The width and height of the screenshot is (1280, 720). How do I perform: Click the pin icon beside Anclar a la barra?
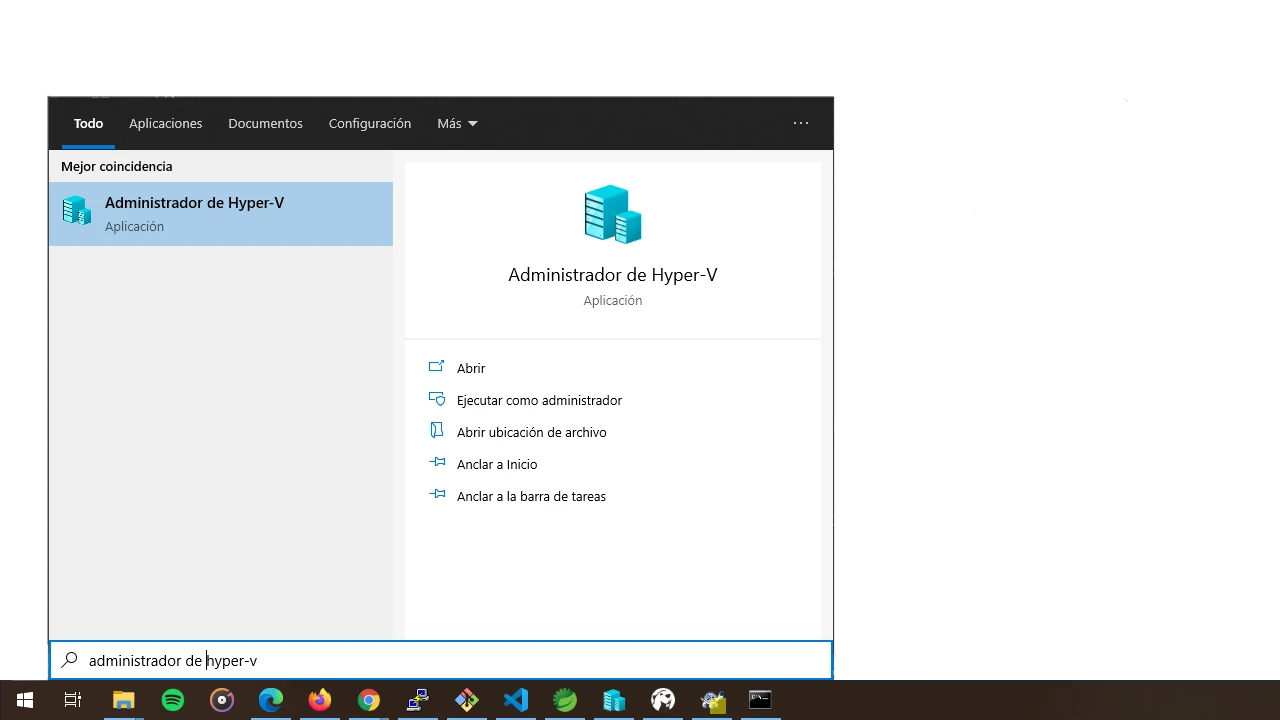[436, 495]
